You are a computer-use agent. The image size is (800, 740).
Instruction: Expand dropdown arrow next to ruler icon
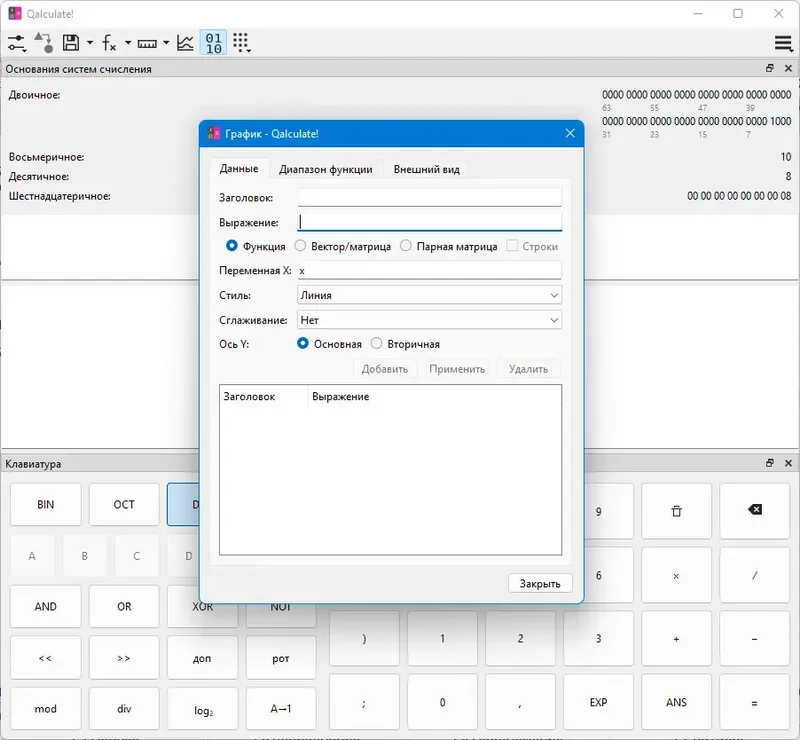coord(166,43)
